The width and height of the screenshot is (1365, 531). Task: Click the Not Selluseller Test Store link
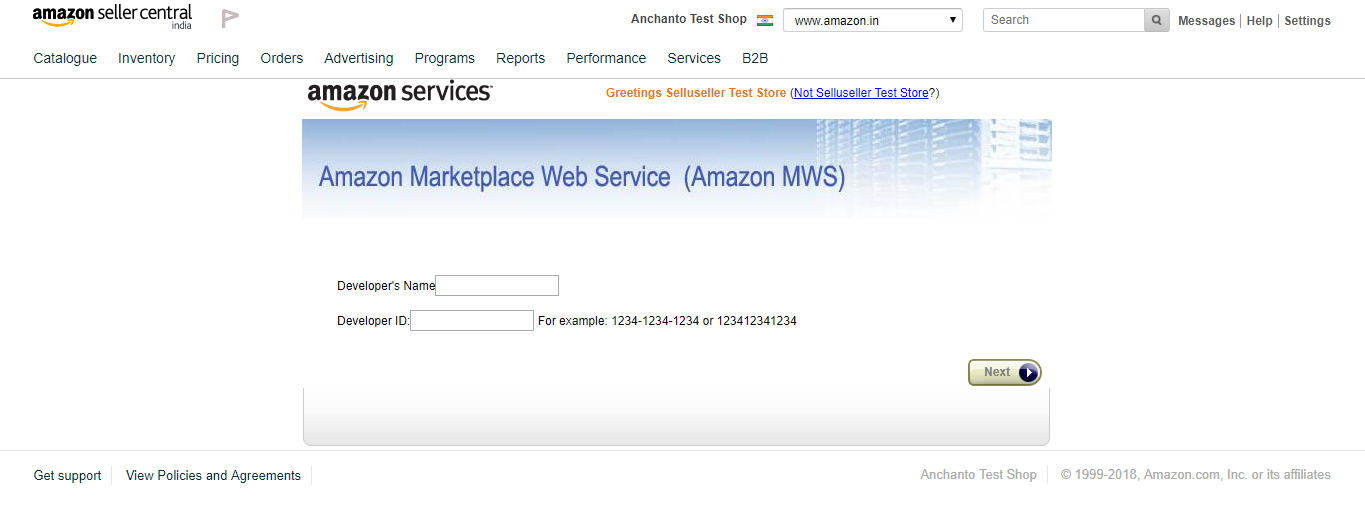[x=861, y=93]
